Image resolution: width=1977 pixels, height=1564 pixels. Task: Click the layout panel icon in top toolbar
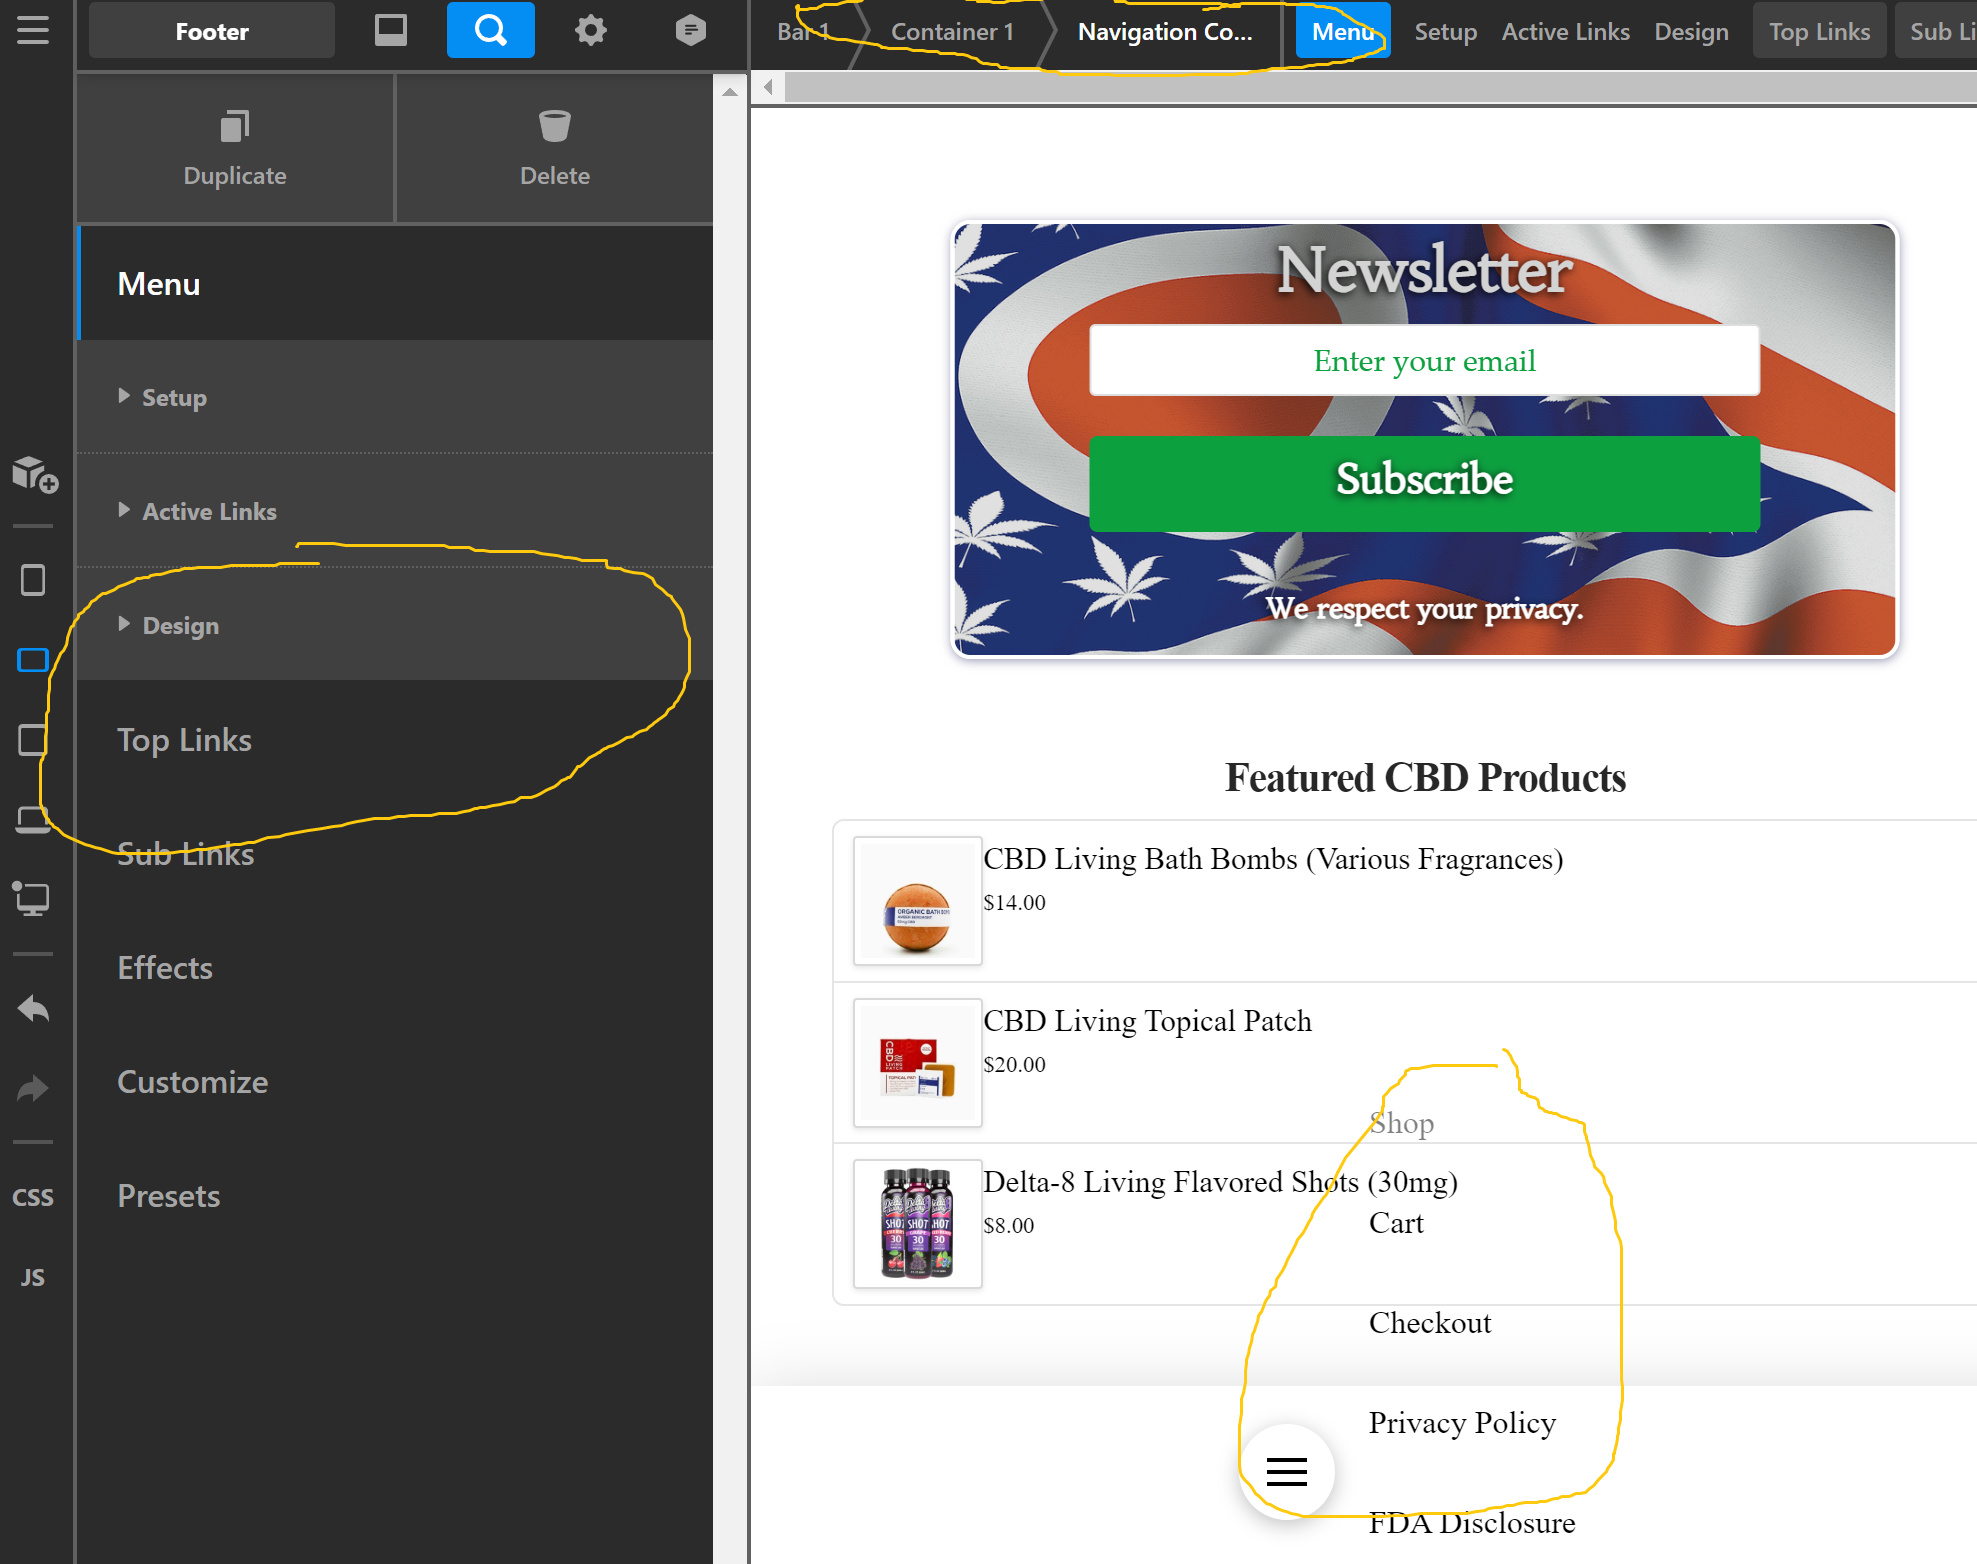[390, 30]
